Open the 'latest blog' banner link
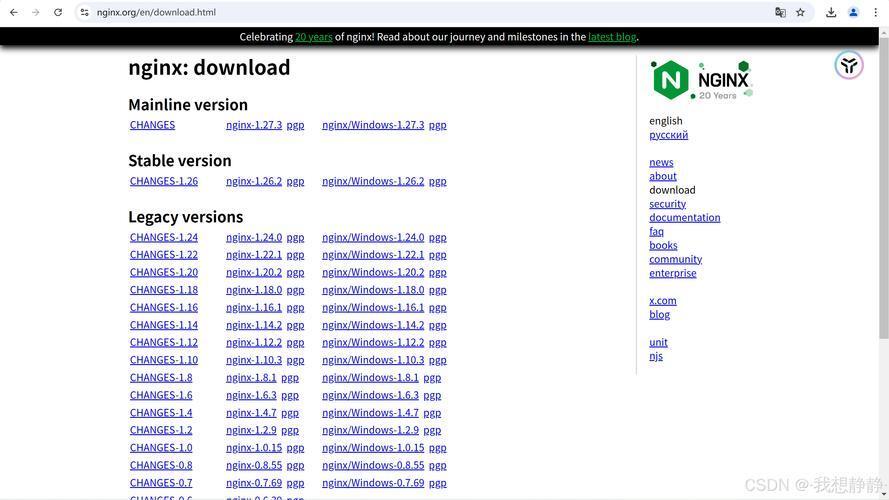889x500 pixels. point(612,37)
